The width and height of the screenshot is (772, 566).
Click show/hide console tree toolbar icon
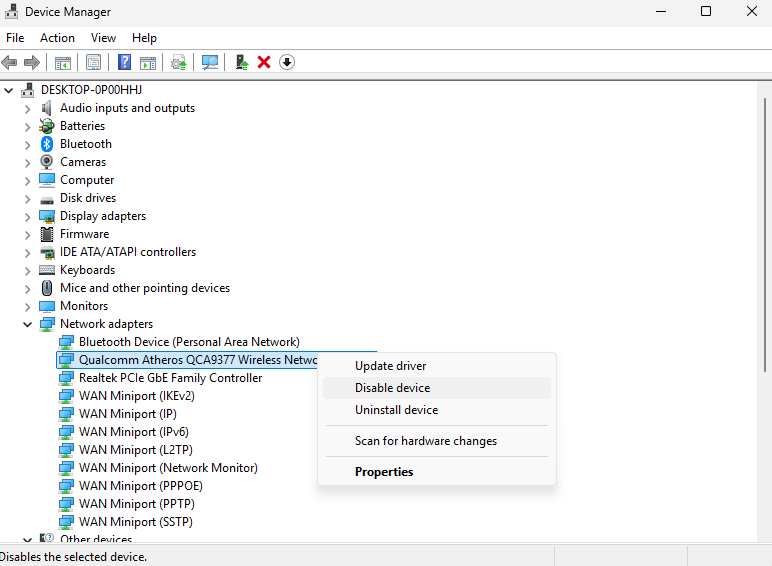click(63, 62)
